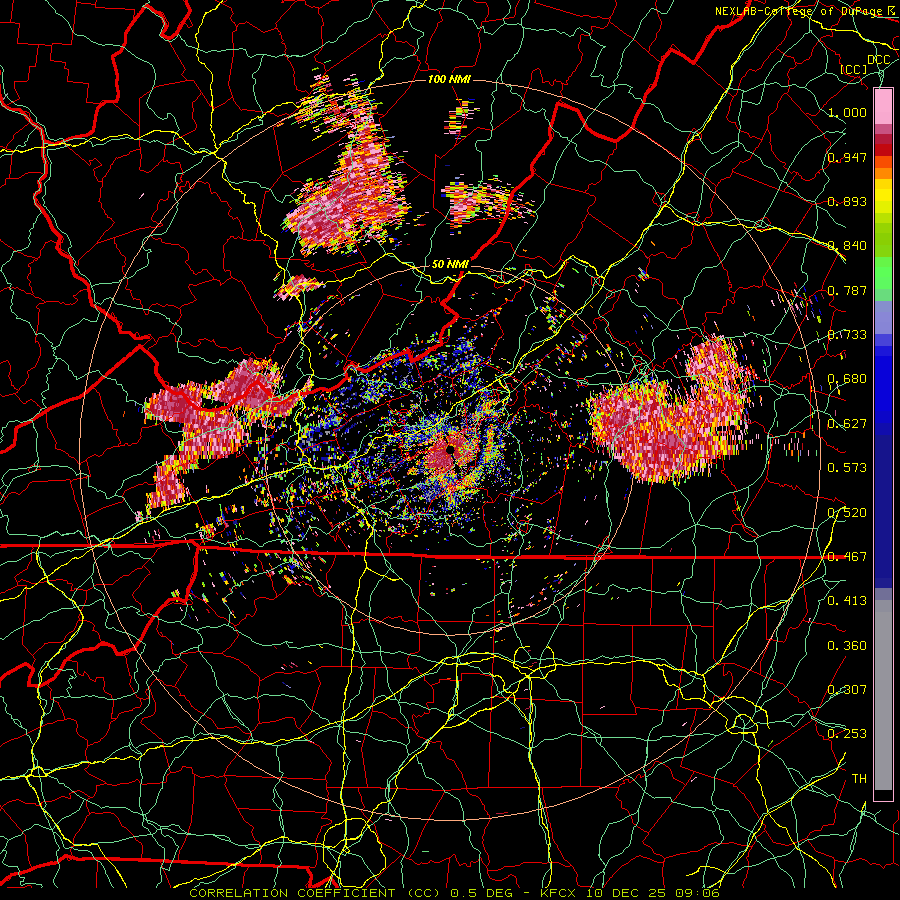Click the 50 NMI range ring label
The width and height of the screenshot is (900, 900).
coord(450,264)
